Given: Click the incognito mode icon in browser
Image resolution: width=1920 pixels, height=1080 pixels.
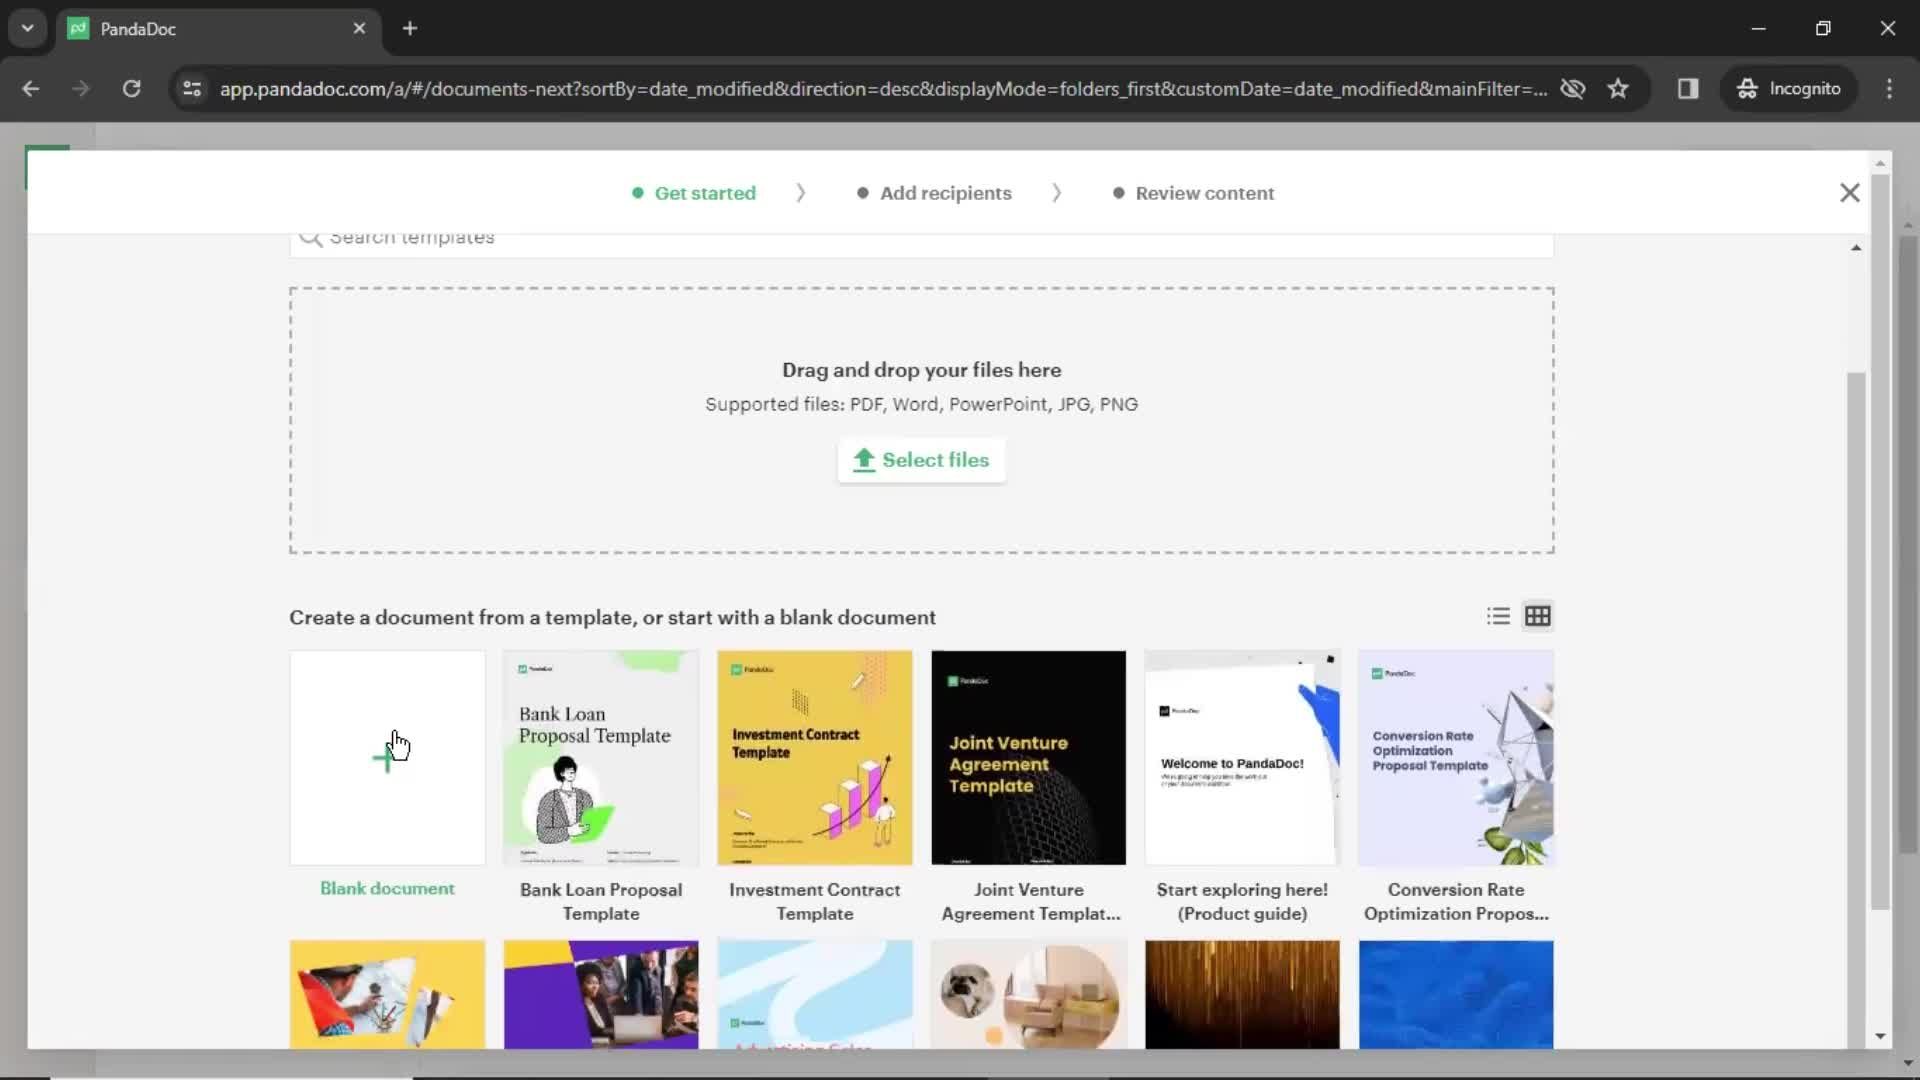Looking at the screenshot, I should 1747,88.
